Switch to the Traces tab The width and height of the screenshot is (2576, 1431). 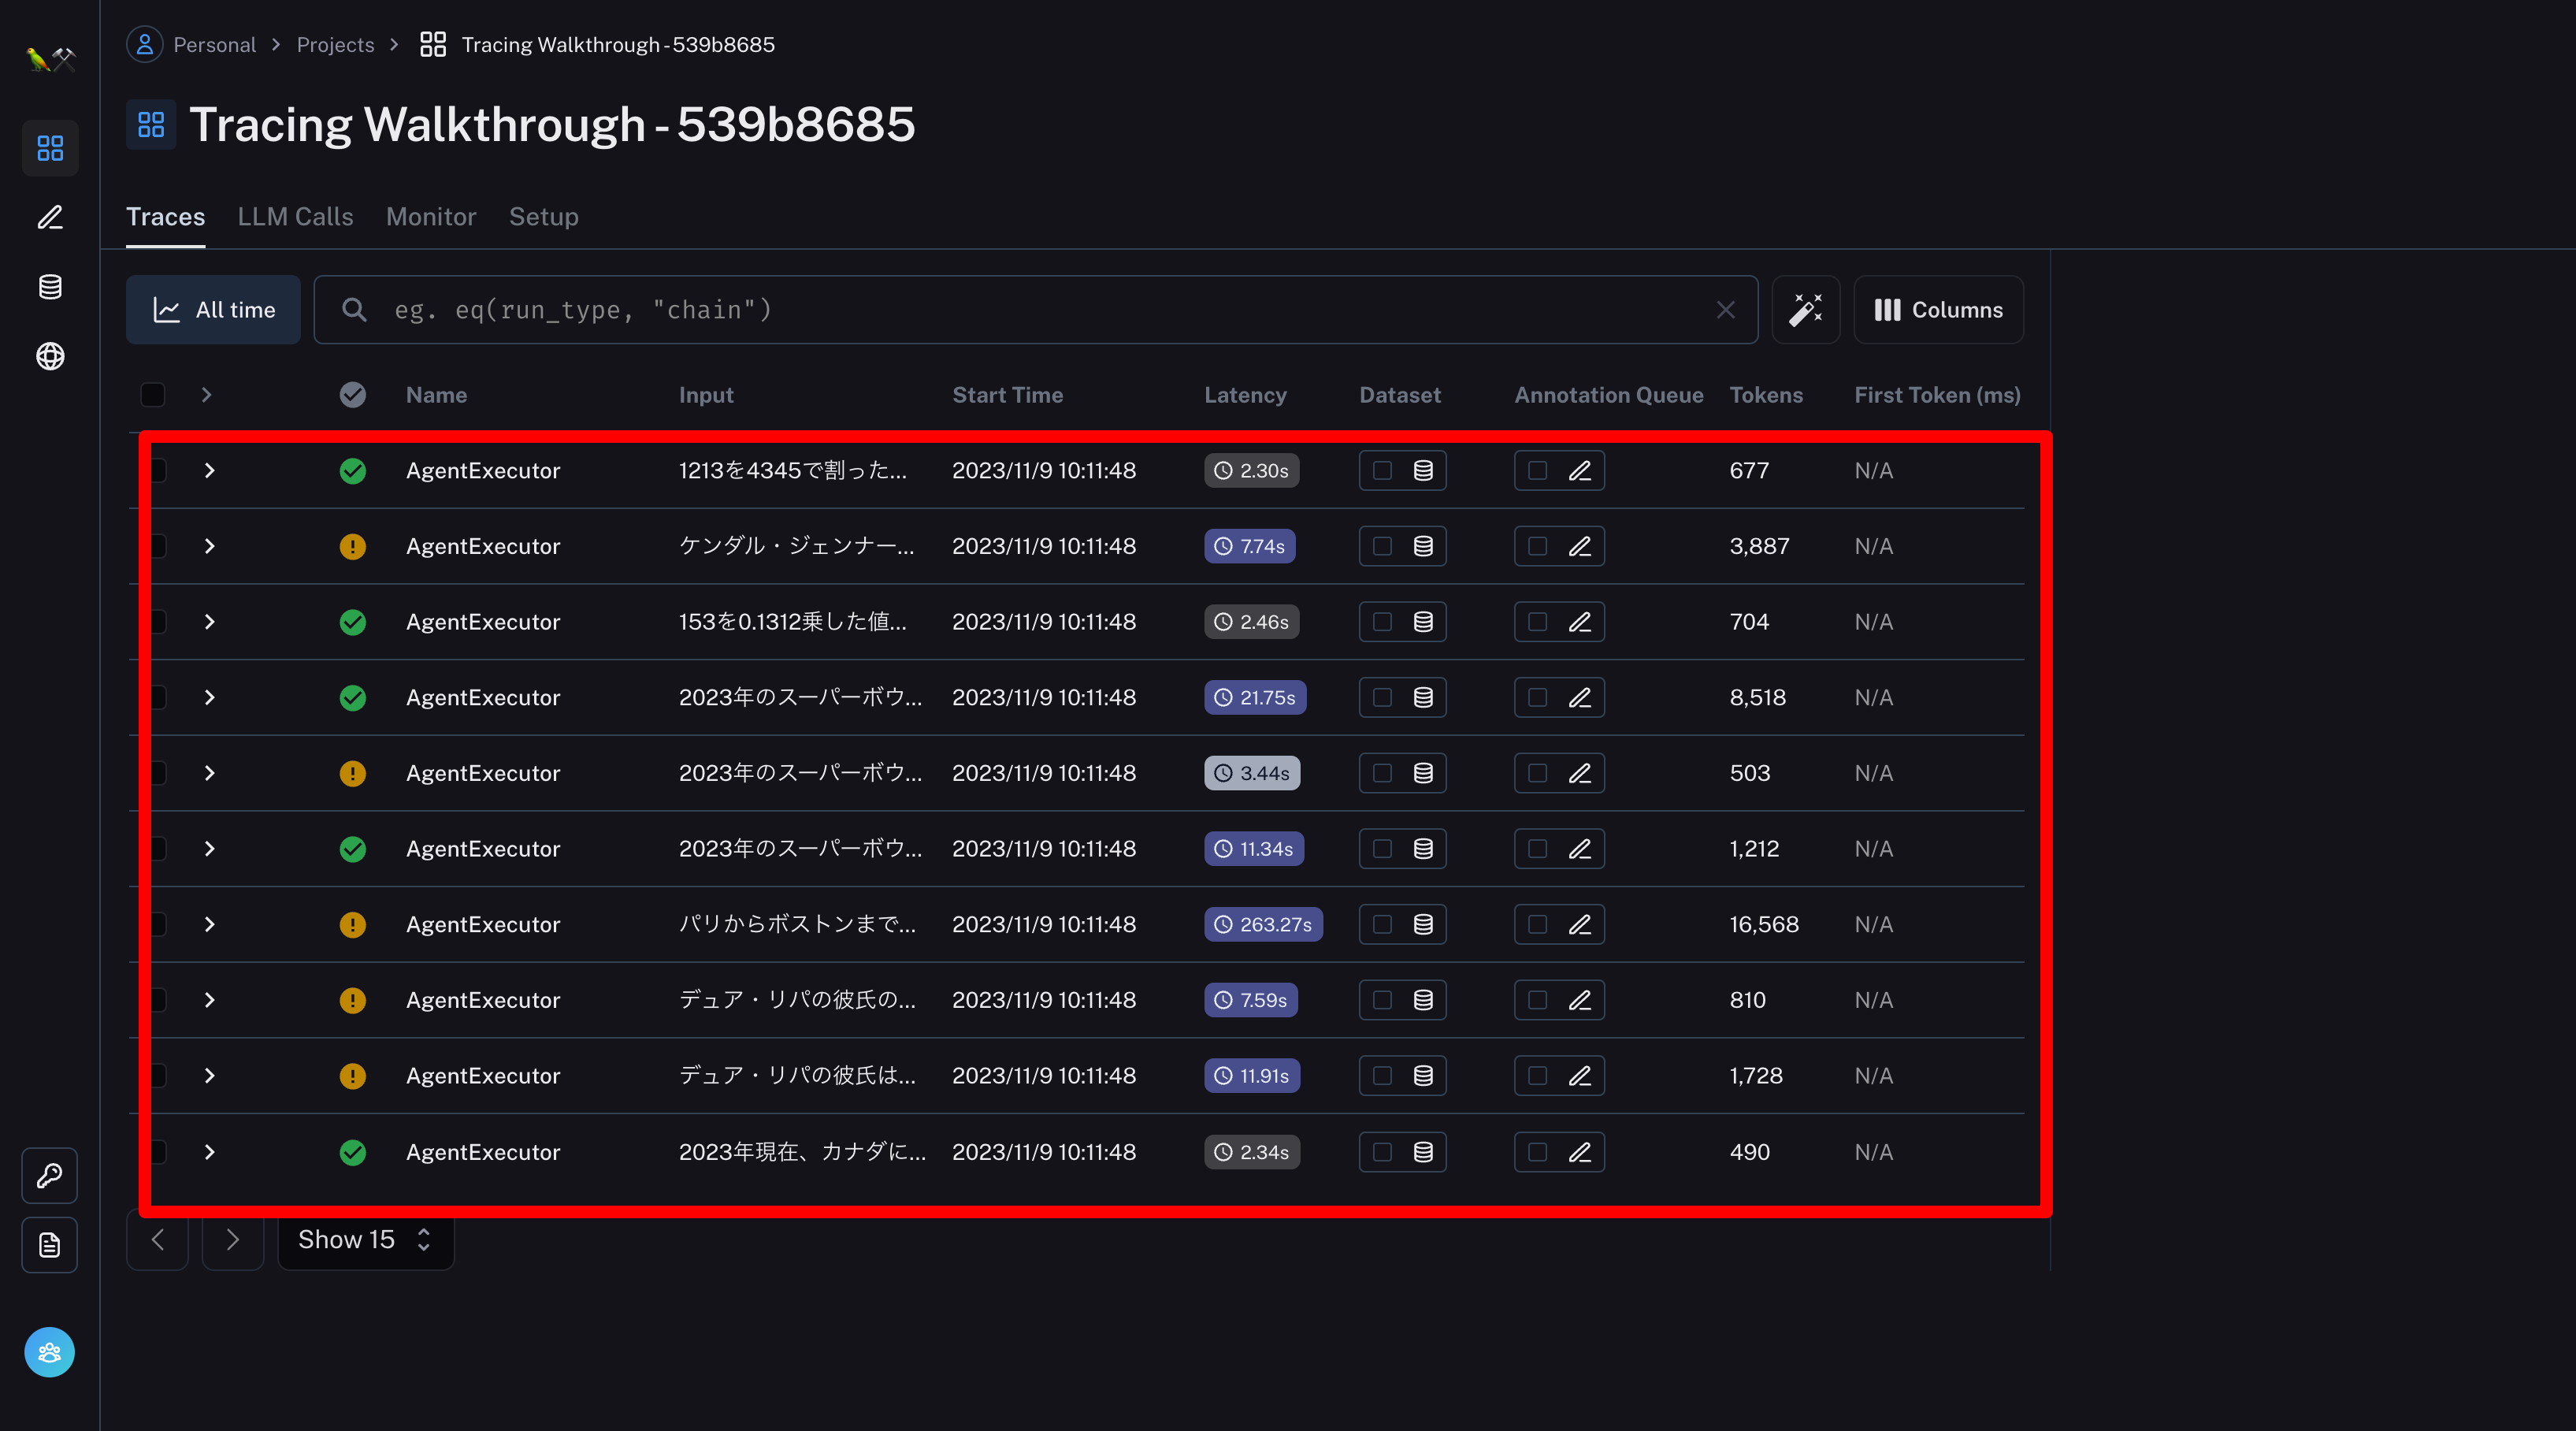pyautogui.click(x=166, y=217)
